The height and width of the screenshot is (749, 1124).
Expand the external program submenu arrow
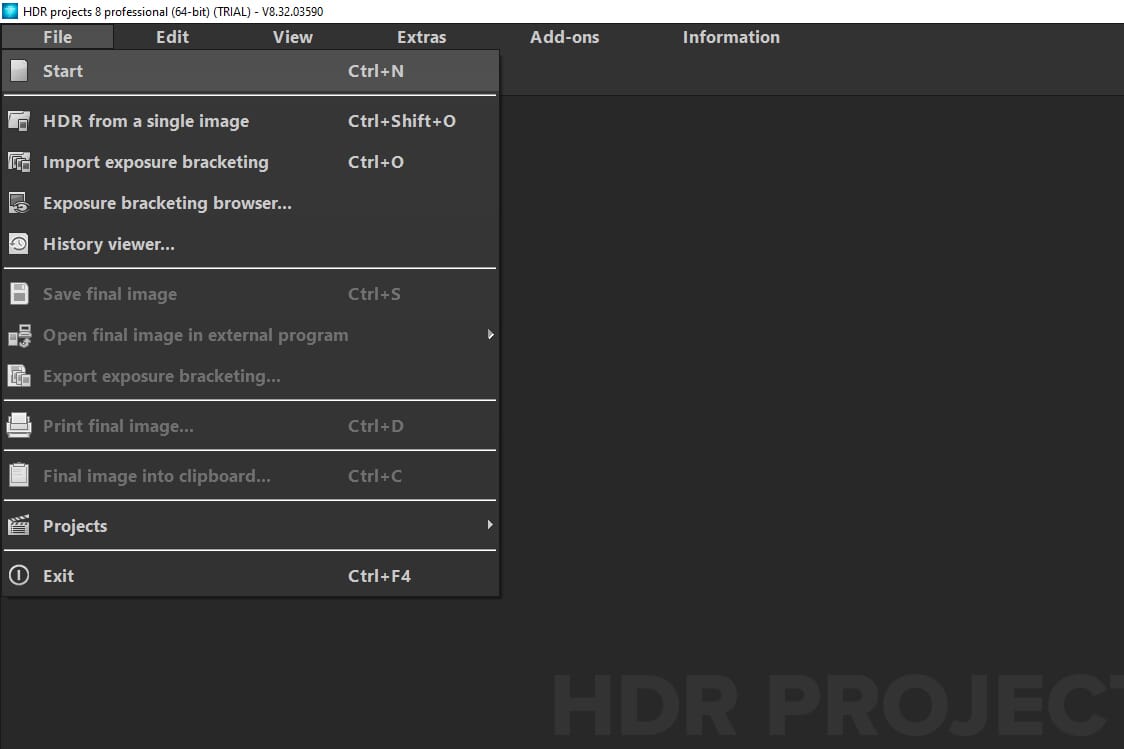pyautogui.click(x=490, y=335)
